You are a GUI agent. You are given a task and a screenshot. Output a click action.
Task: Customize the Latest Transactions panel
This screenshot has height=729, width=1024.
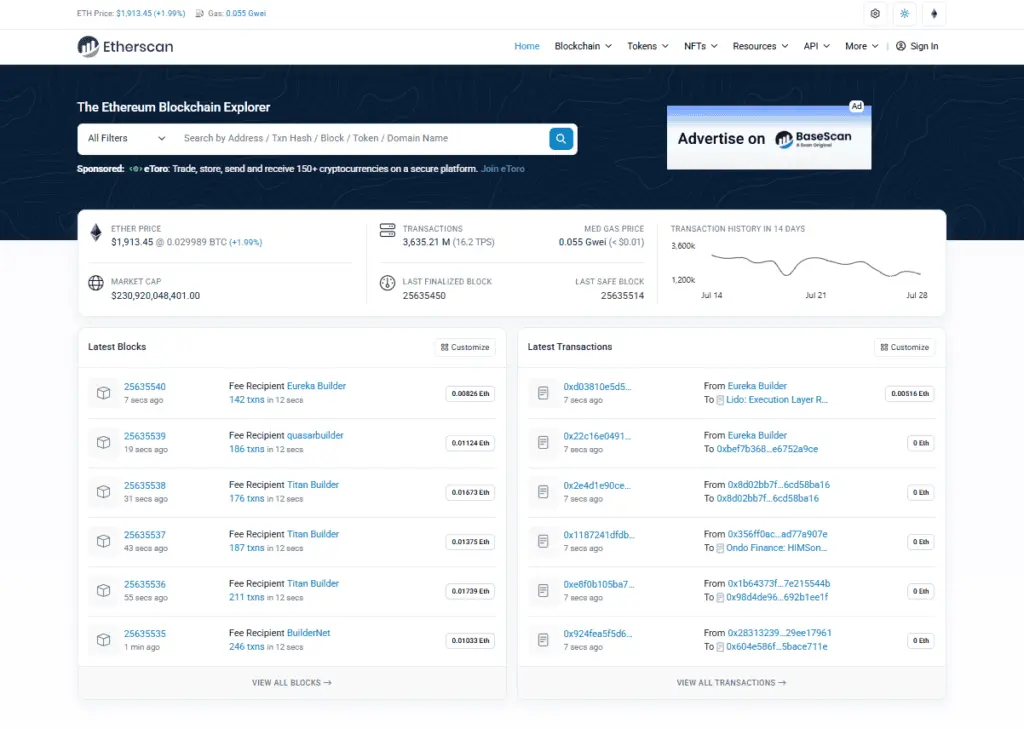904,348
